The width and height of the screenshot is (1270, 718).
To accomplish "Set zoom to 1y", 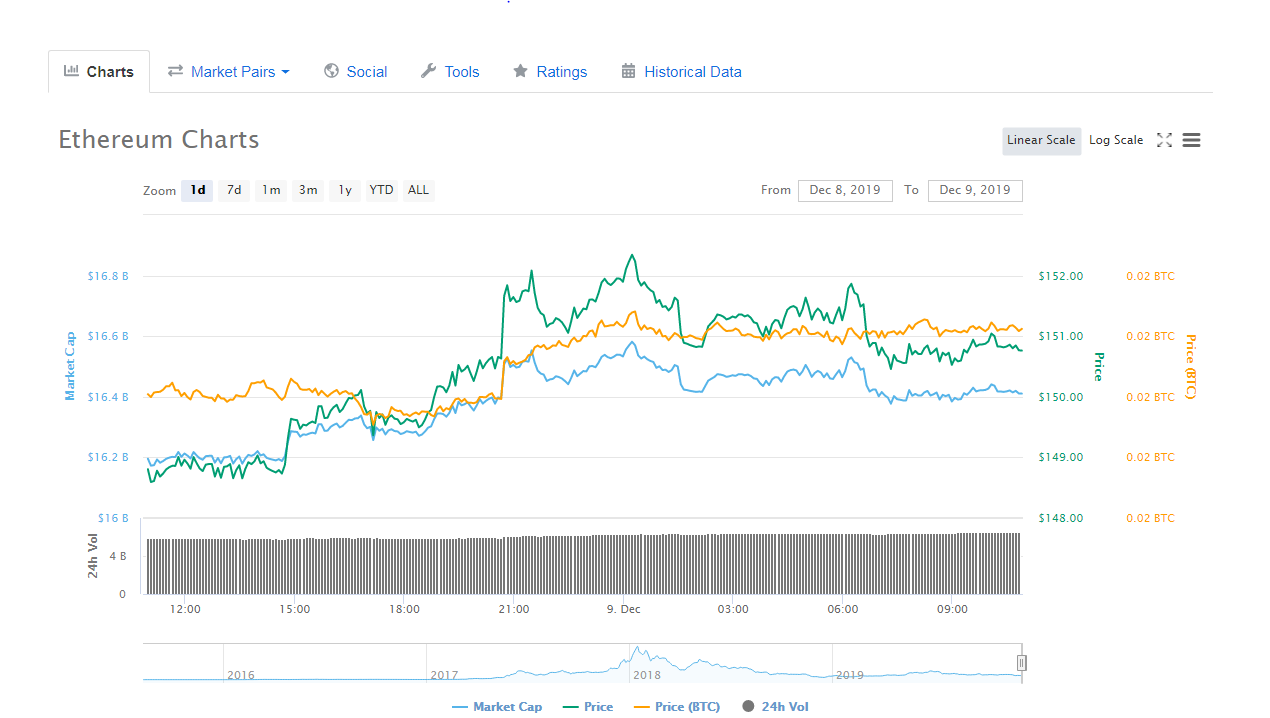I will 345,190.
